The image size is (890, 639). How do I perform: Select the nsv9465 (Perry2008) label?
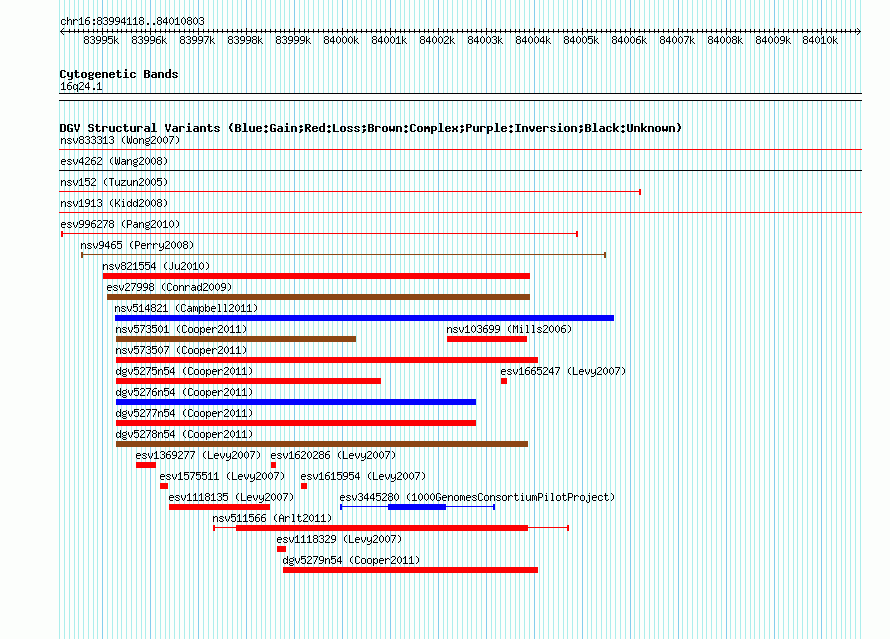pos(137,245)
